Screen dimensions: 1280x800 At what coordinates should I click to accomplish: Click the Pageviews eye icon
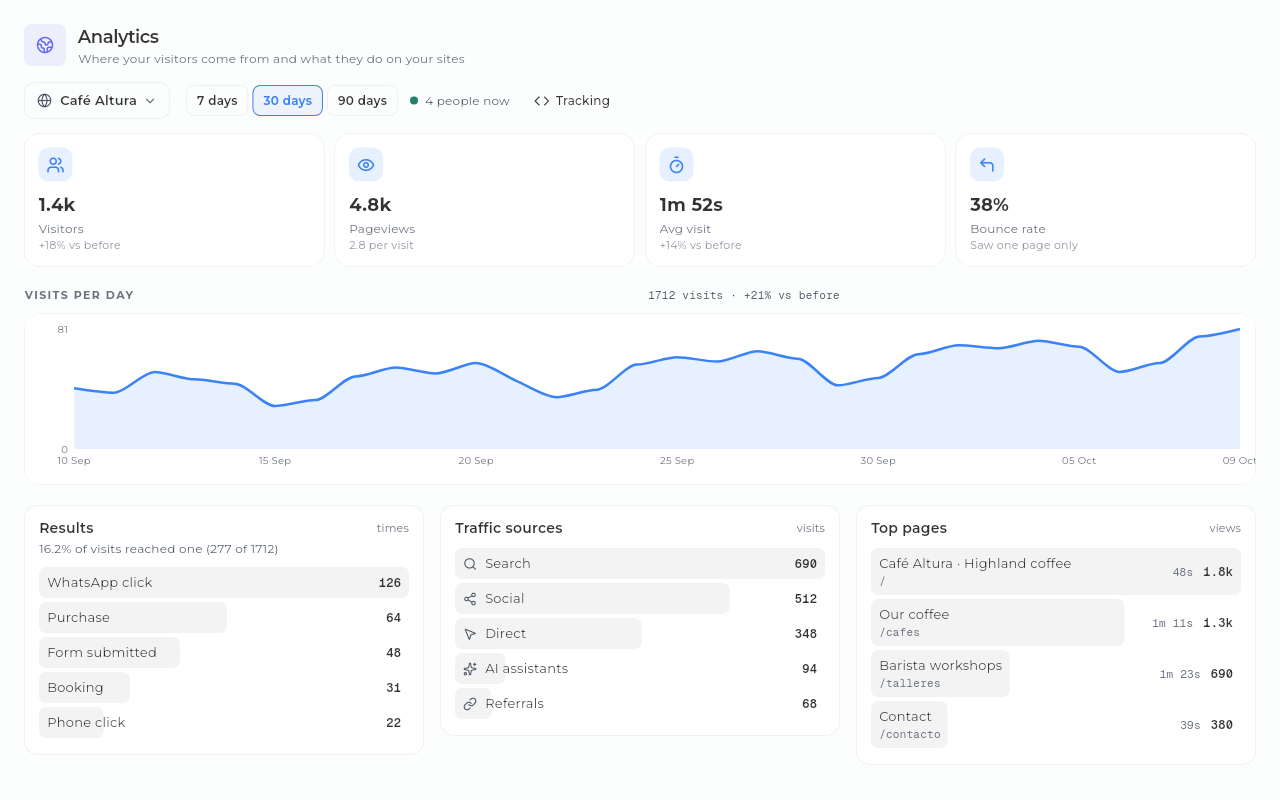click(x=366, y=165)
